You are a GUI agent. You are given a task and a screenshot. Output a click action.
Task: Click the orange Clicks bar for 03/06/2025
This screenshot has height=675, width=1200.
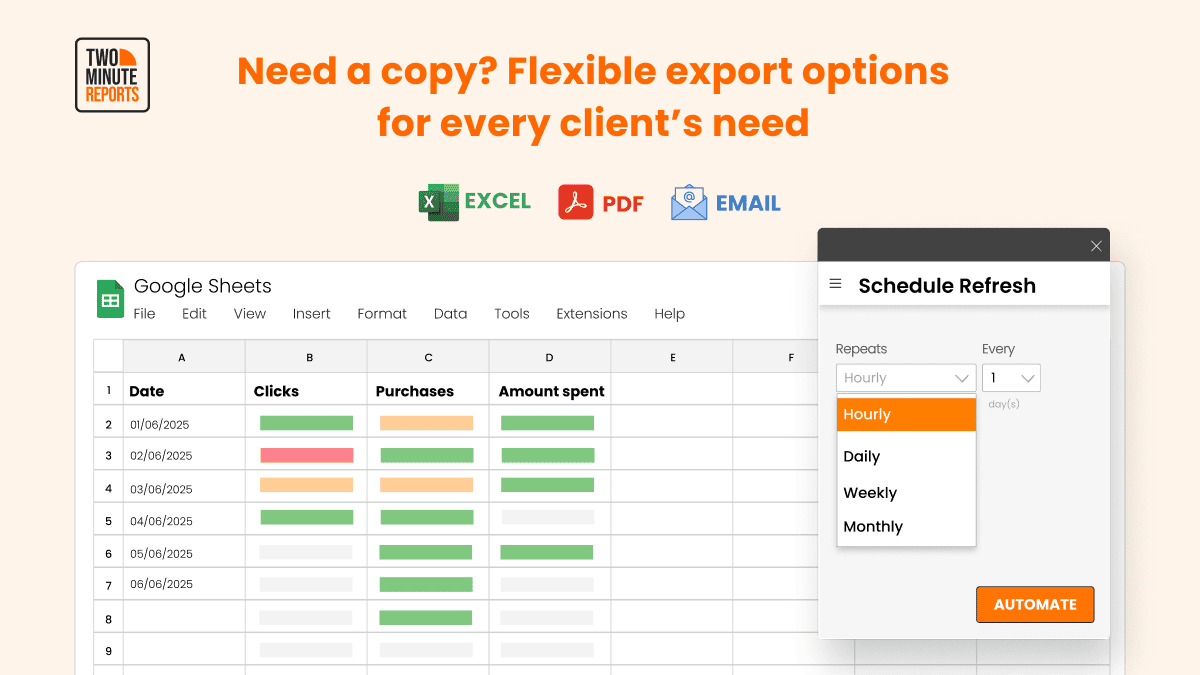click(306, 485)
